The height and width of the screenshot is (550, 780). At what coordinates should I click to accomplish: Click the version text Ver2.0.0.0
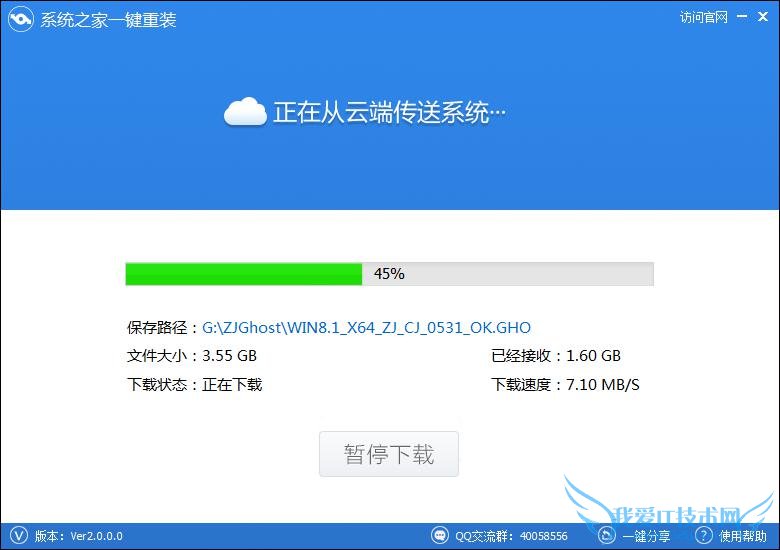pyautogui.click(x=97, y=536)
